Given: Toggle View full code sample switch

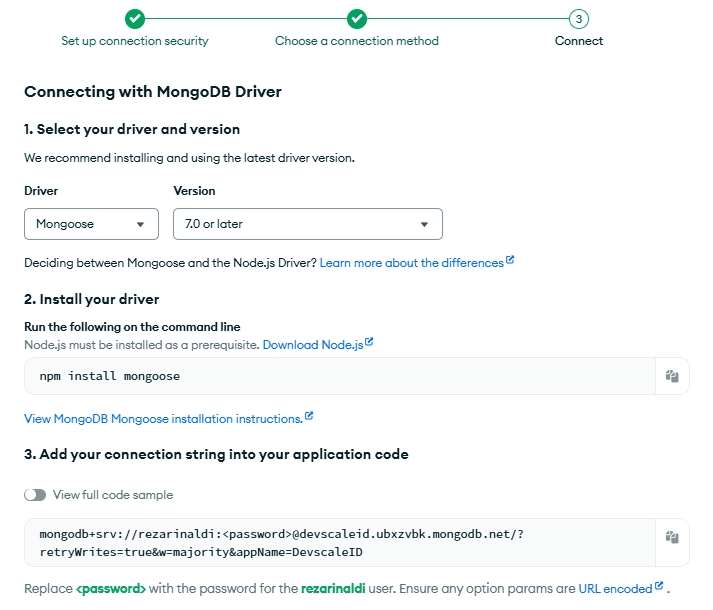Looking at the screenshot, I should (x=35, y=494).
